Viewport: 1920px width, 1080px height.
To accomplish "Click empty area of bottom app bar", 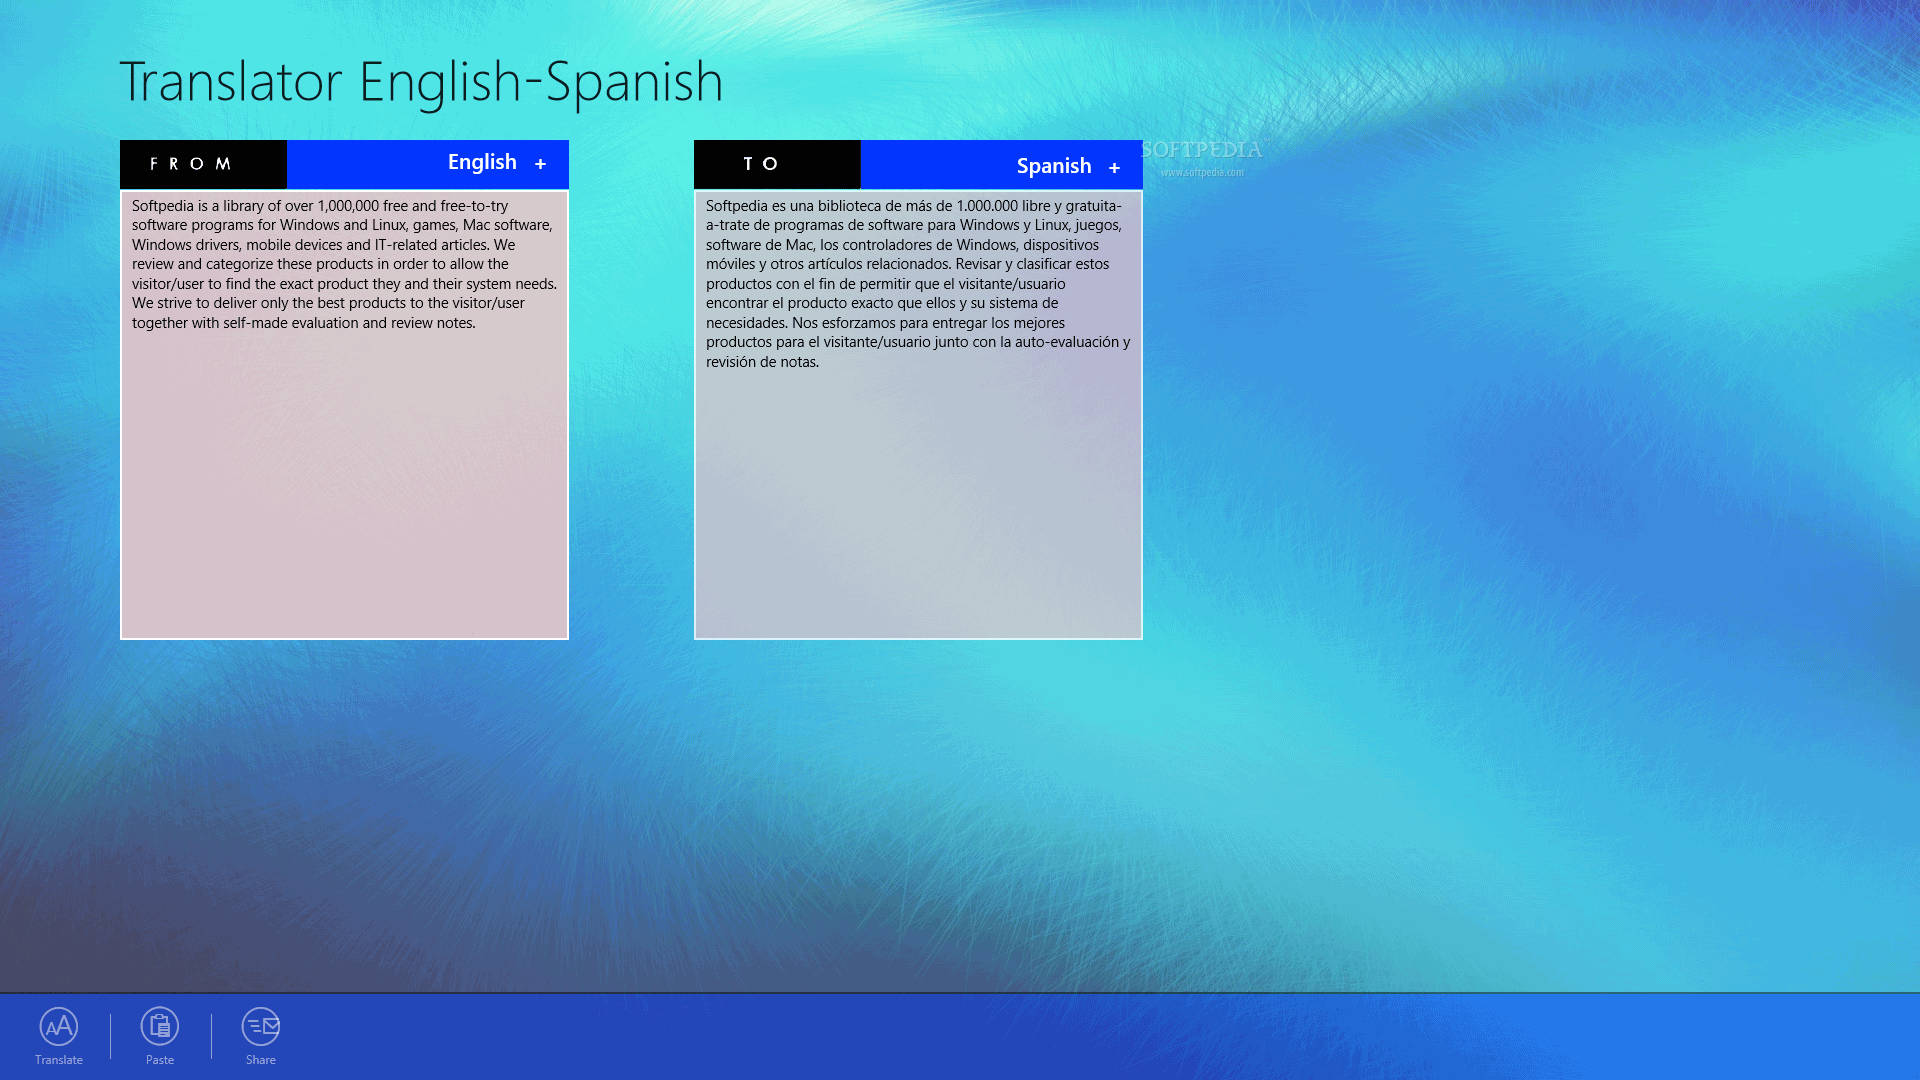I will [x=1100, y=1036].
